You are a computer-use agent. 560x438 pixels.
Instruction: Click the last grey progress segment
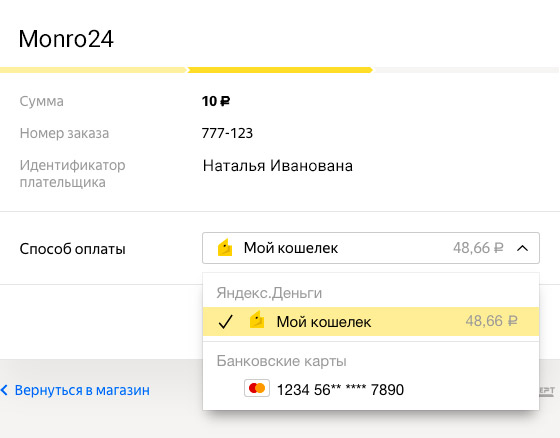466,70
